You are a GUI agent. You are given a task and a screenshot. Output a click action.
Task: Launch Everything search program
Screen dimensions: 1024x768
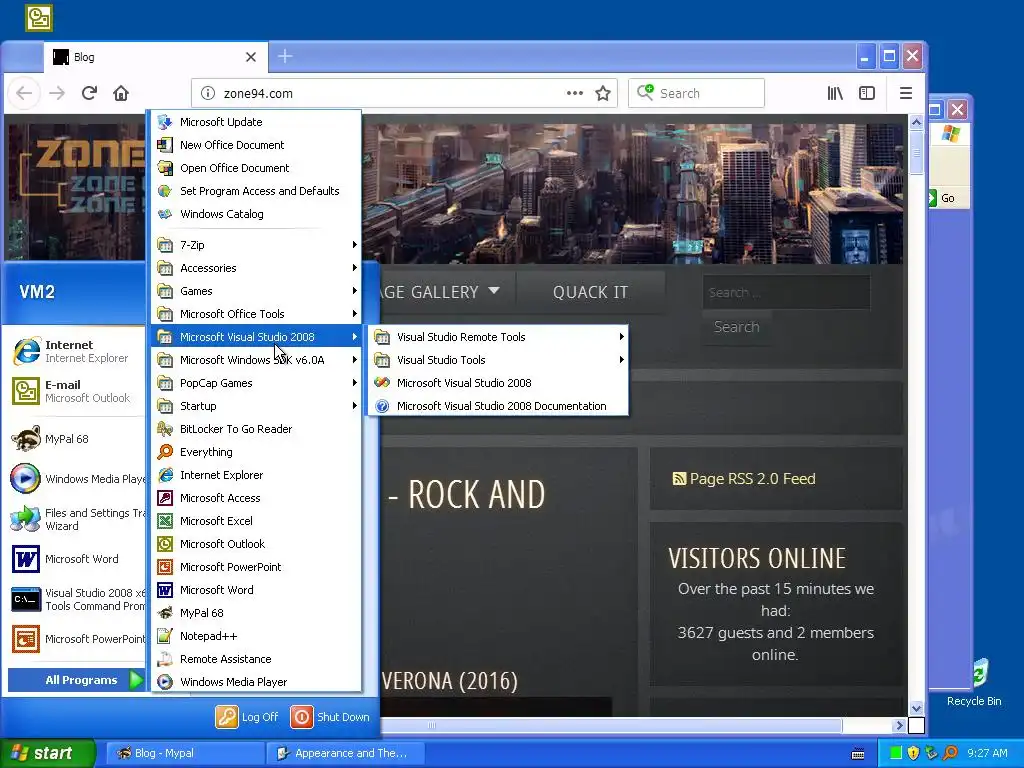point(256,452)
